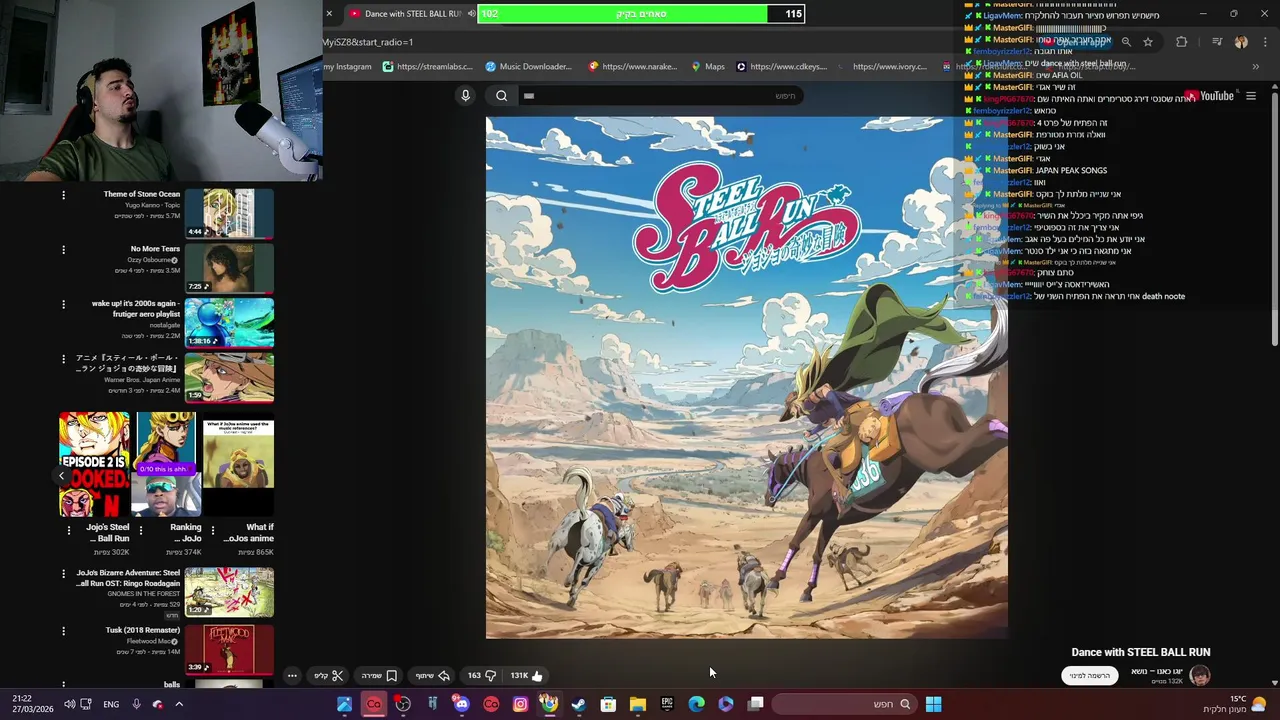Image resolution: width=1280 pixels, height=720 pixels.
Task: Open the Ranking JoJo short
Action: [x=166, y=464]
